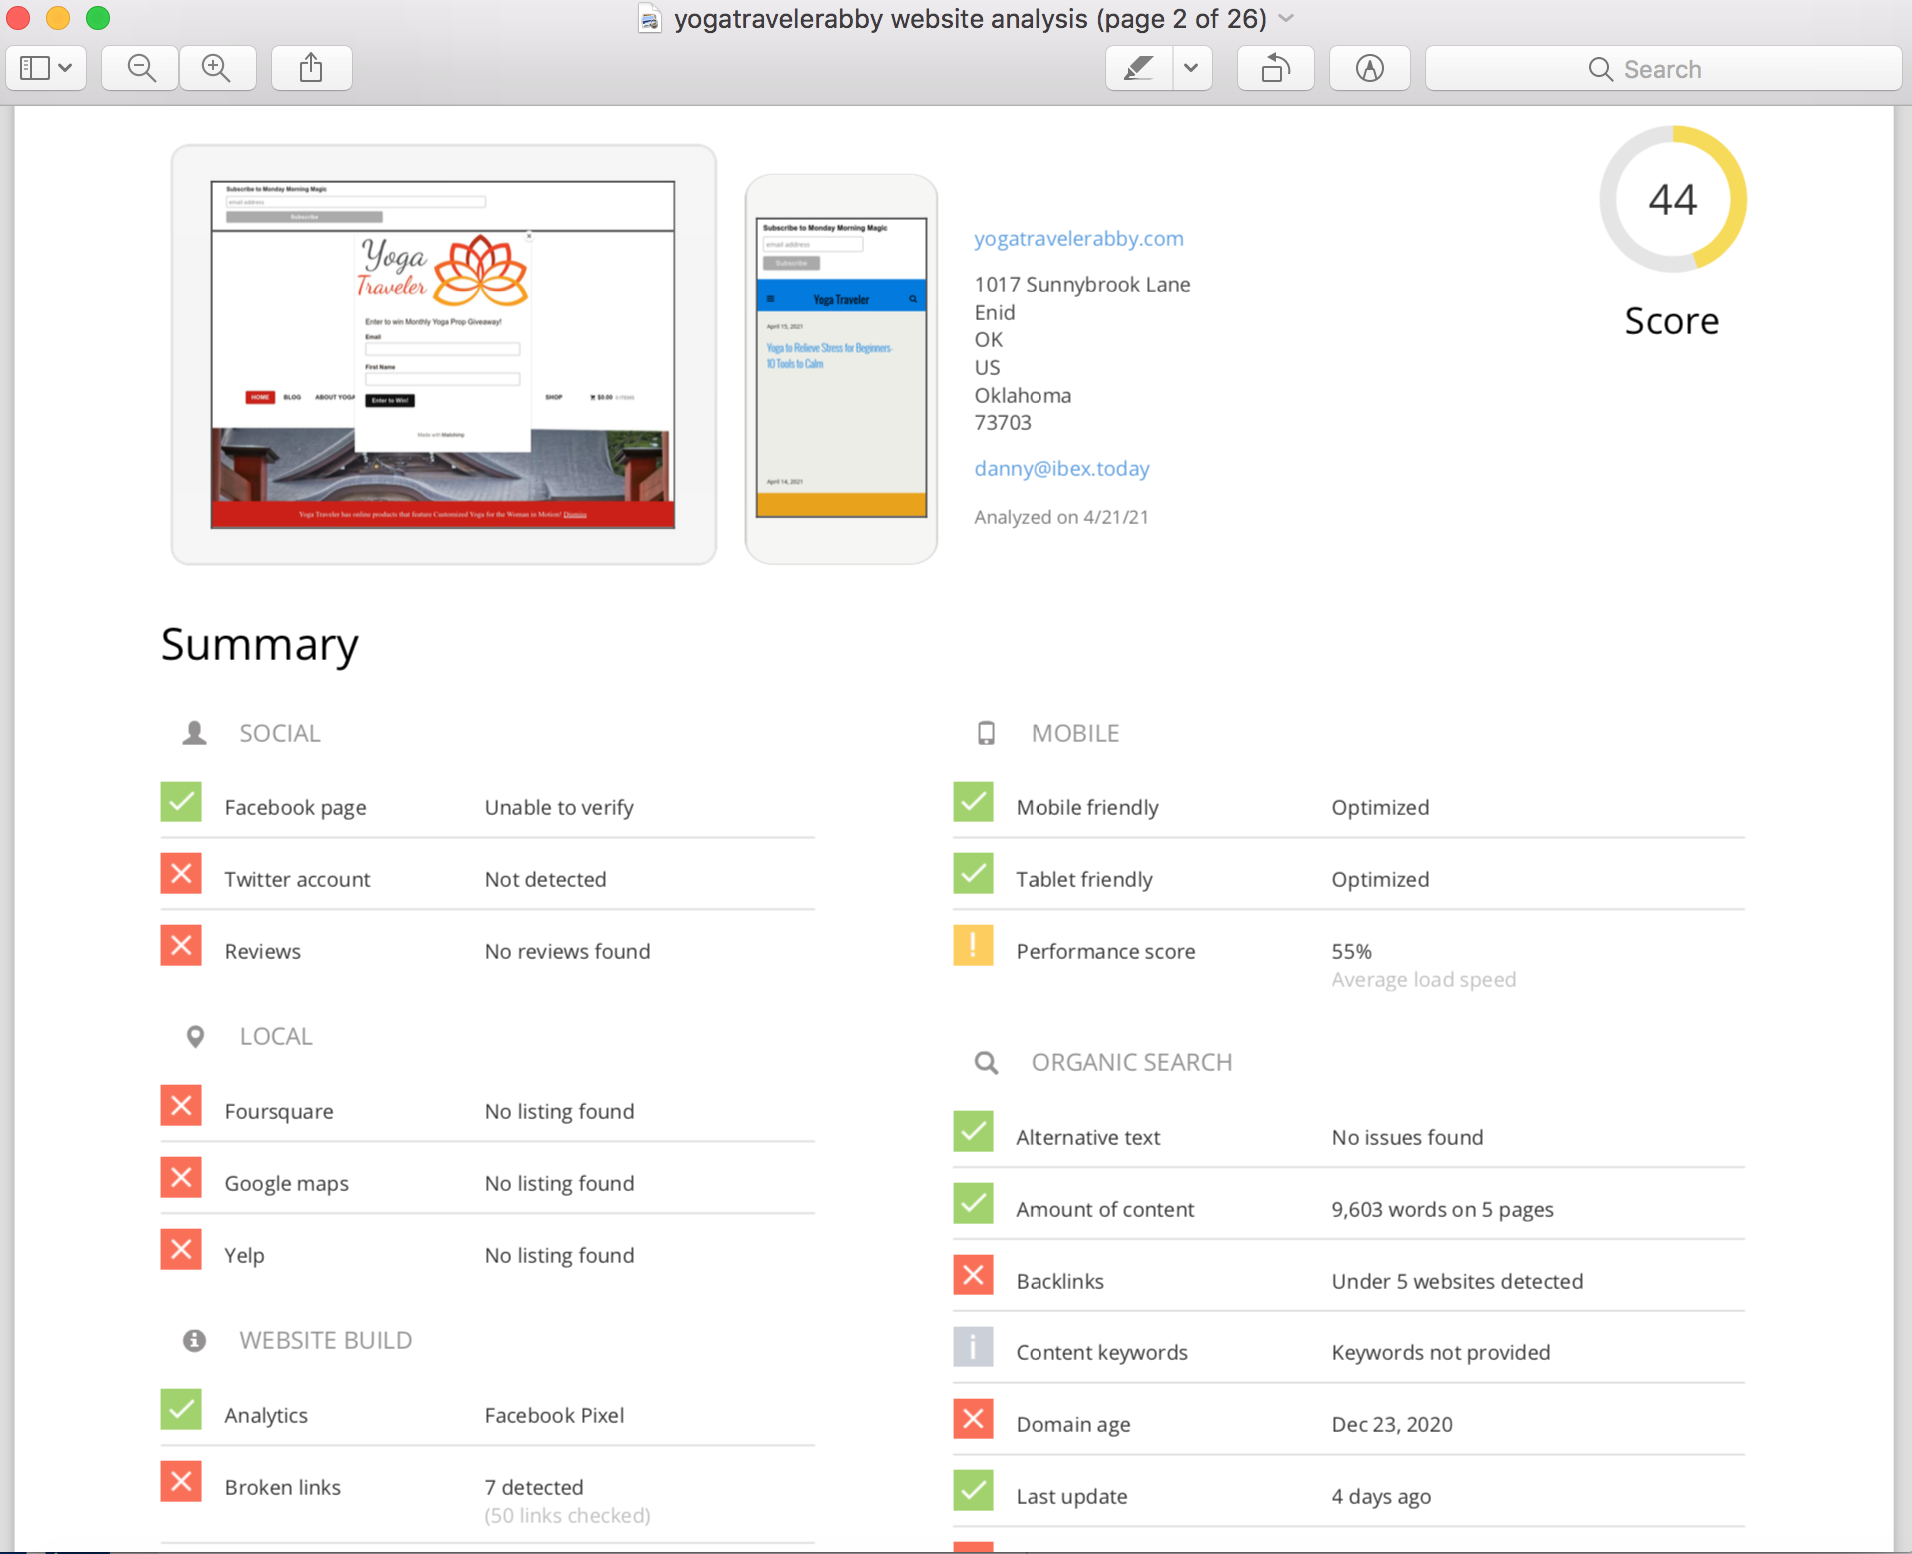Select the mobile website preview thumbnail
1912x1554 pixels.
tap(841, 369)
